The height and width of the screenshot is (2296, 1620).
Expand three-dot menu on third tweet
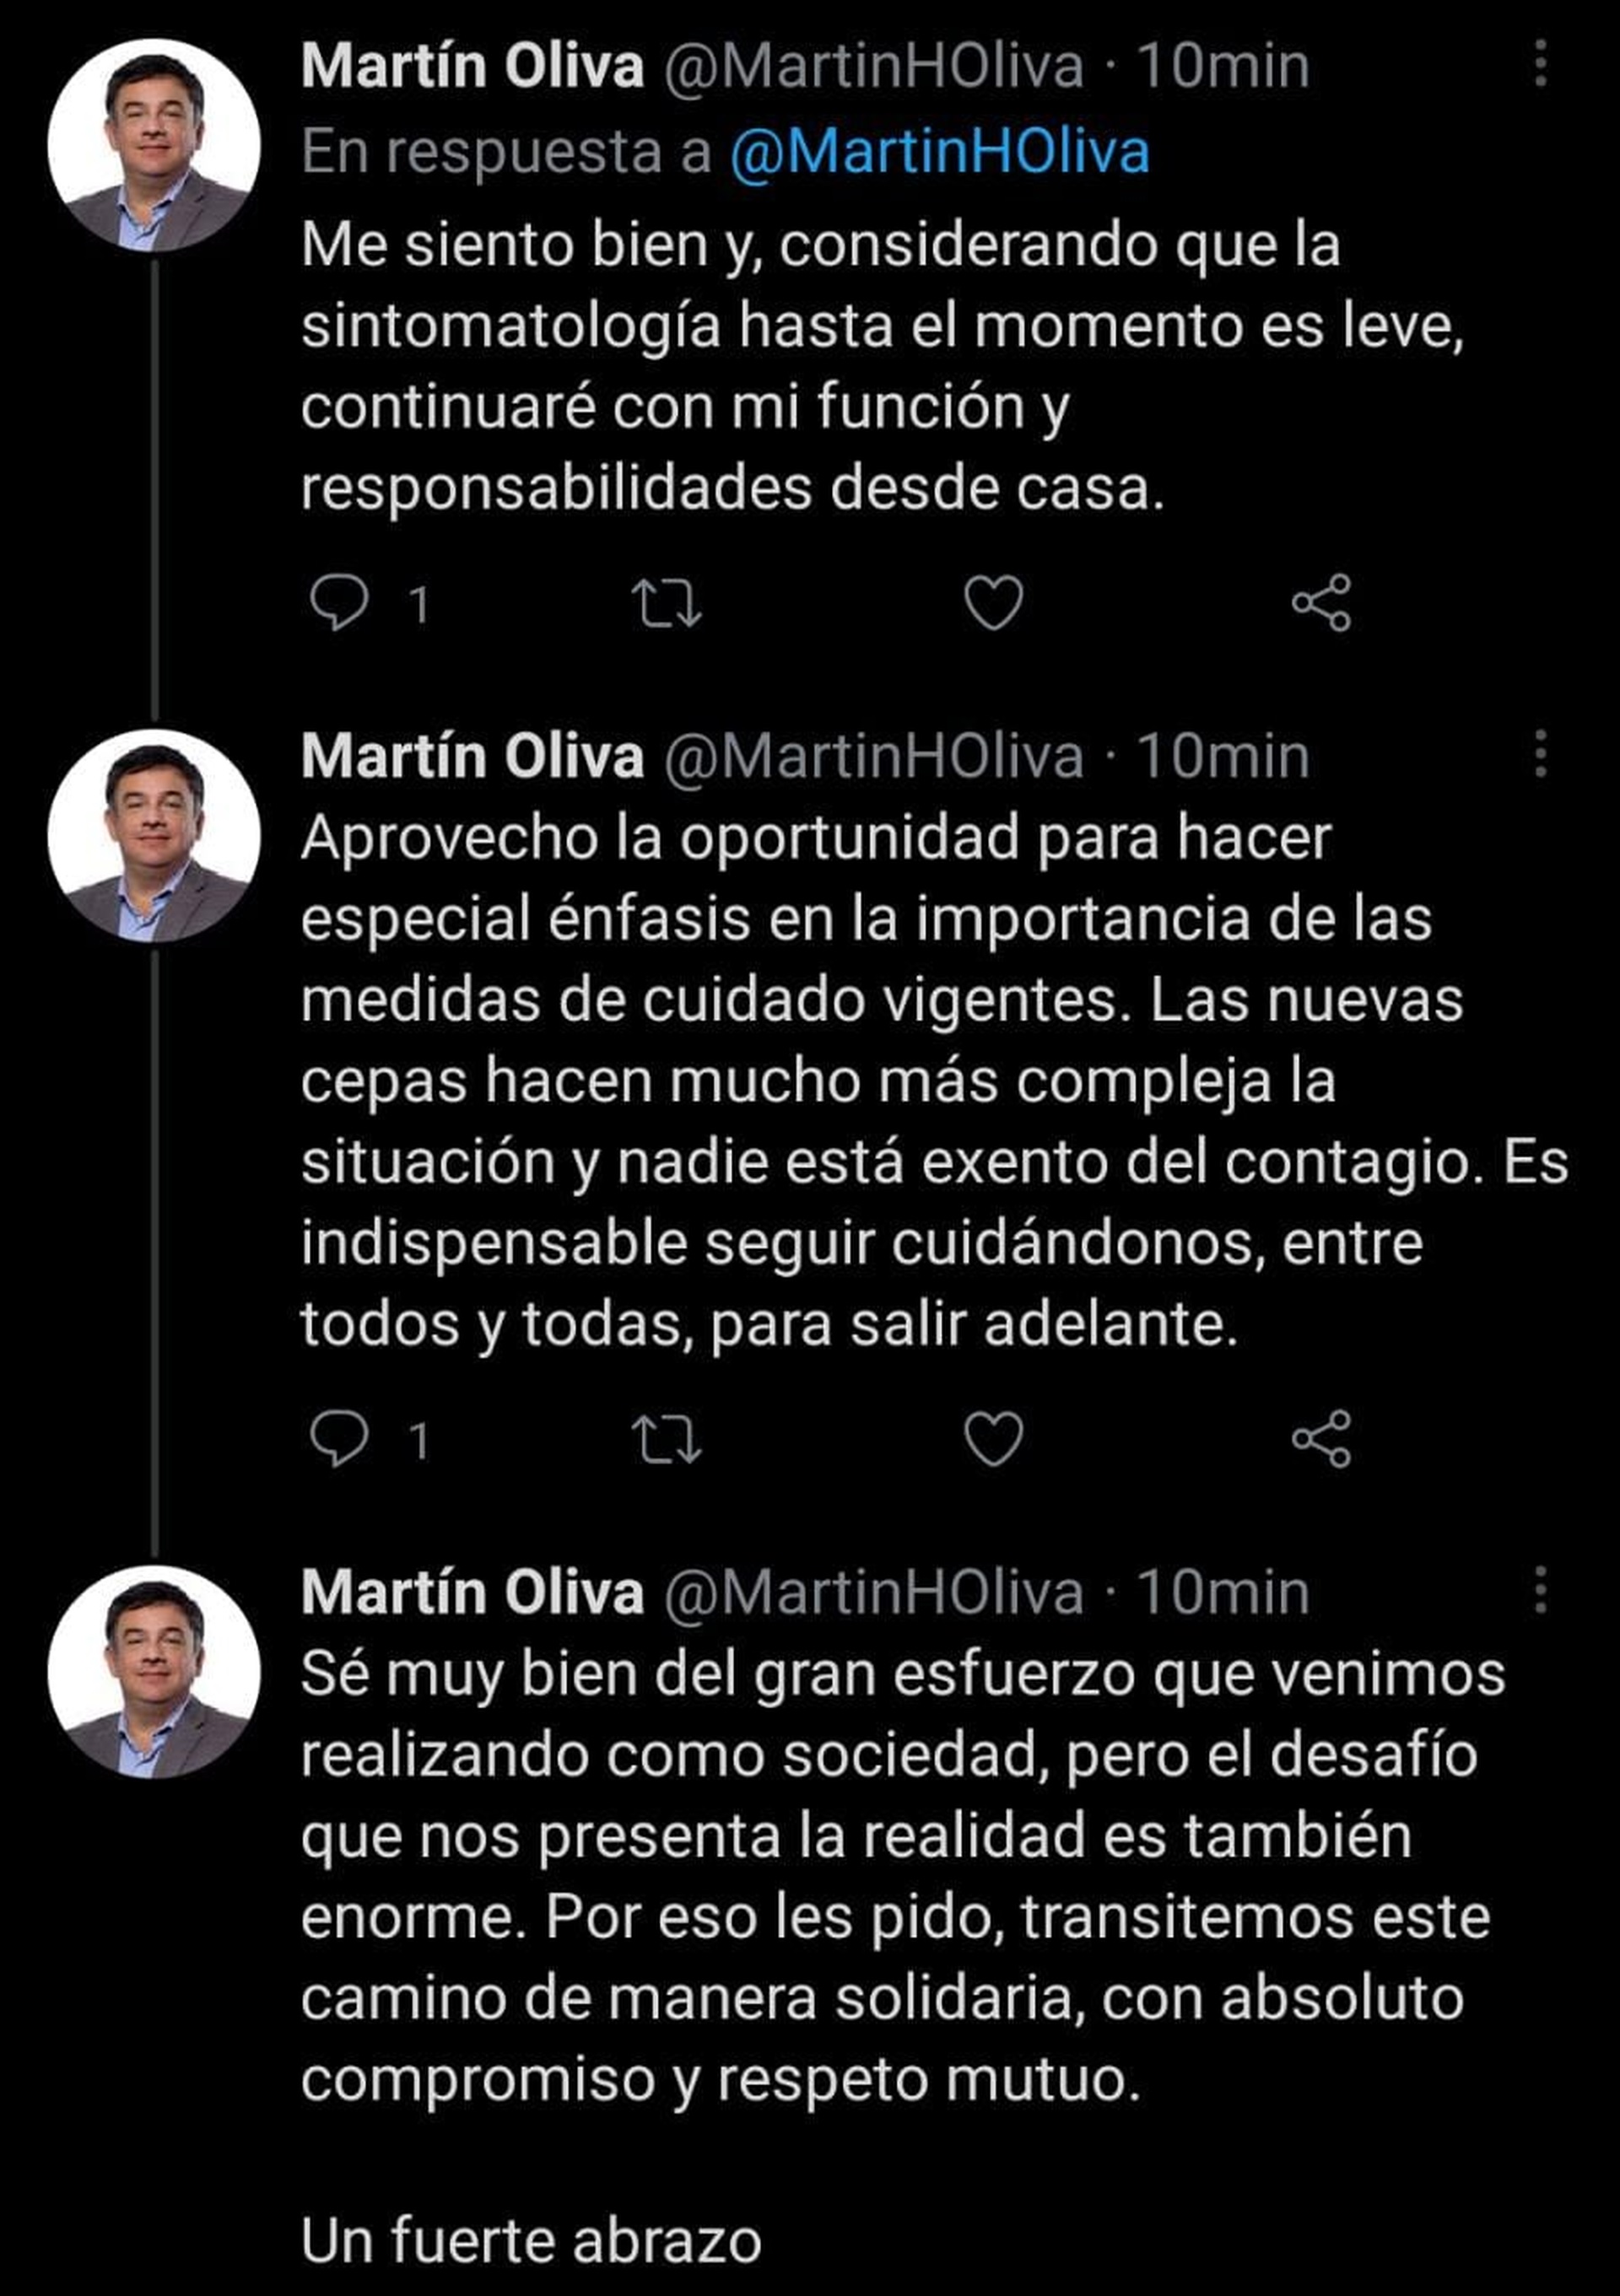coord(1540,1590)
